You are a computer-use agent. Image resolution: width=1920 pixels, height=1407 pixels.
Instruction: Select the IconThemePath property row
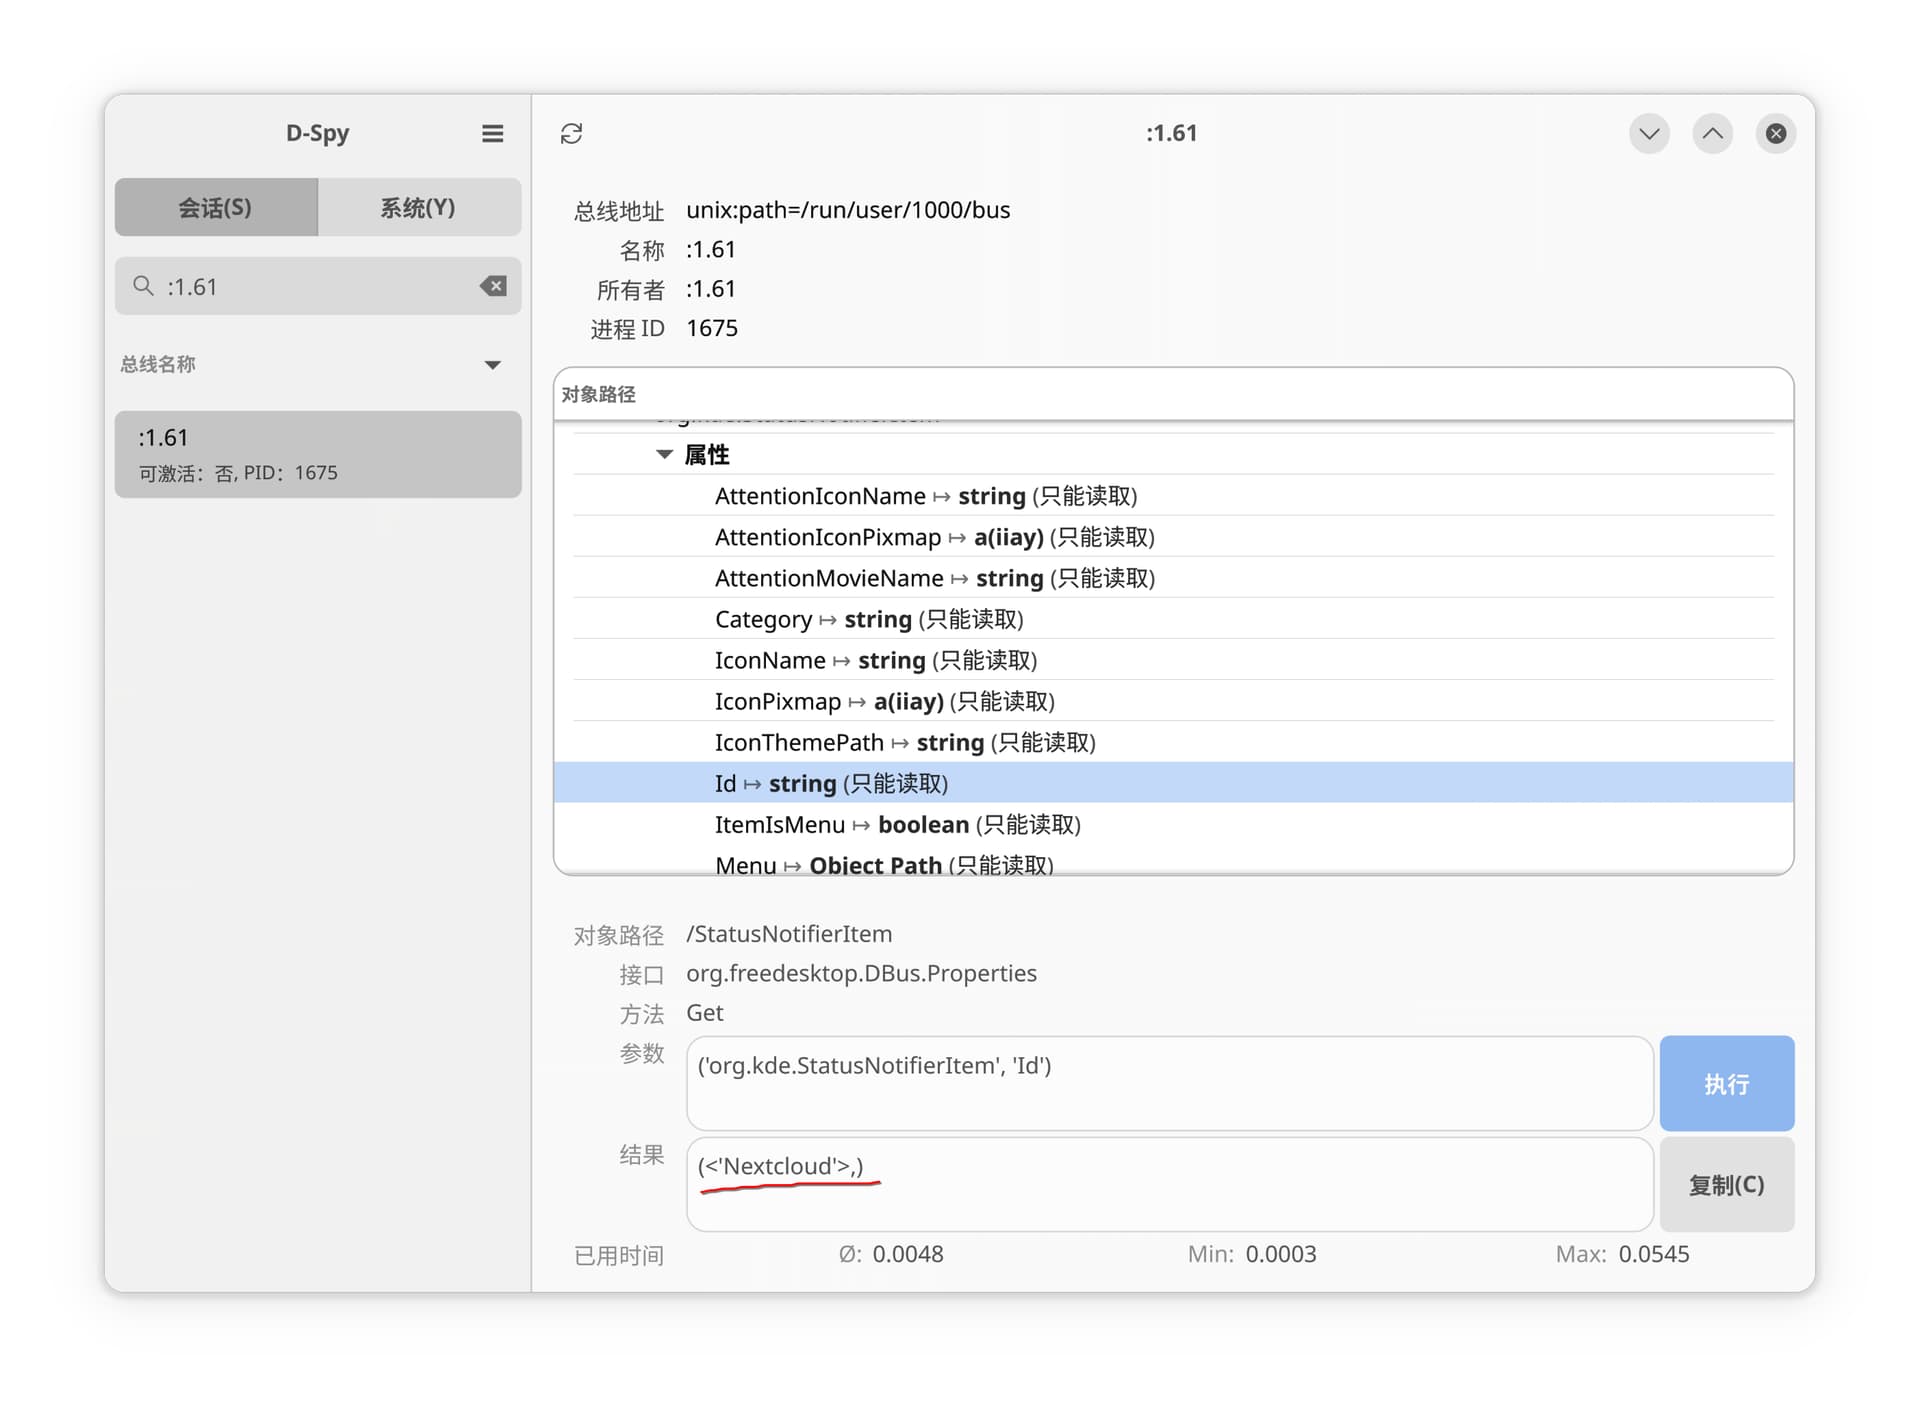tap(1173, 742)
